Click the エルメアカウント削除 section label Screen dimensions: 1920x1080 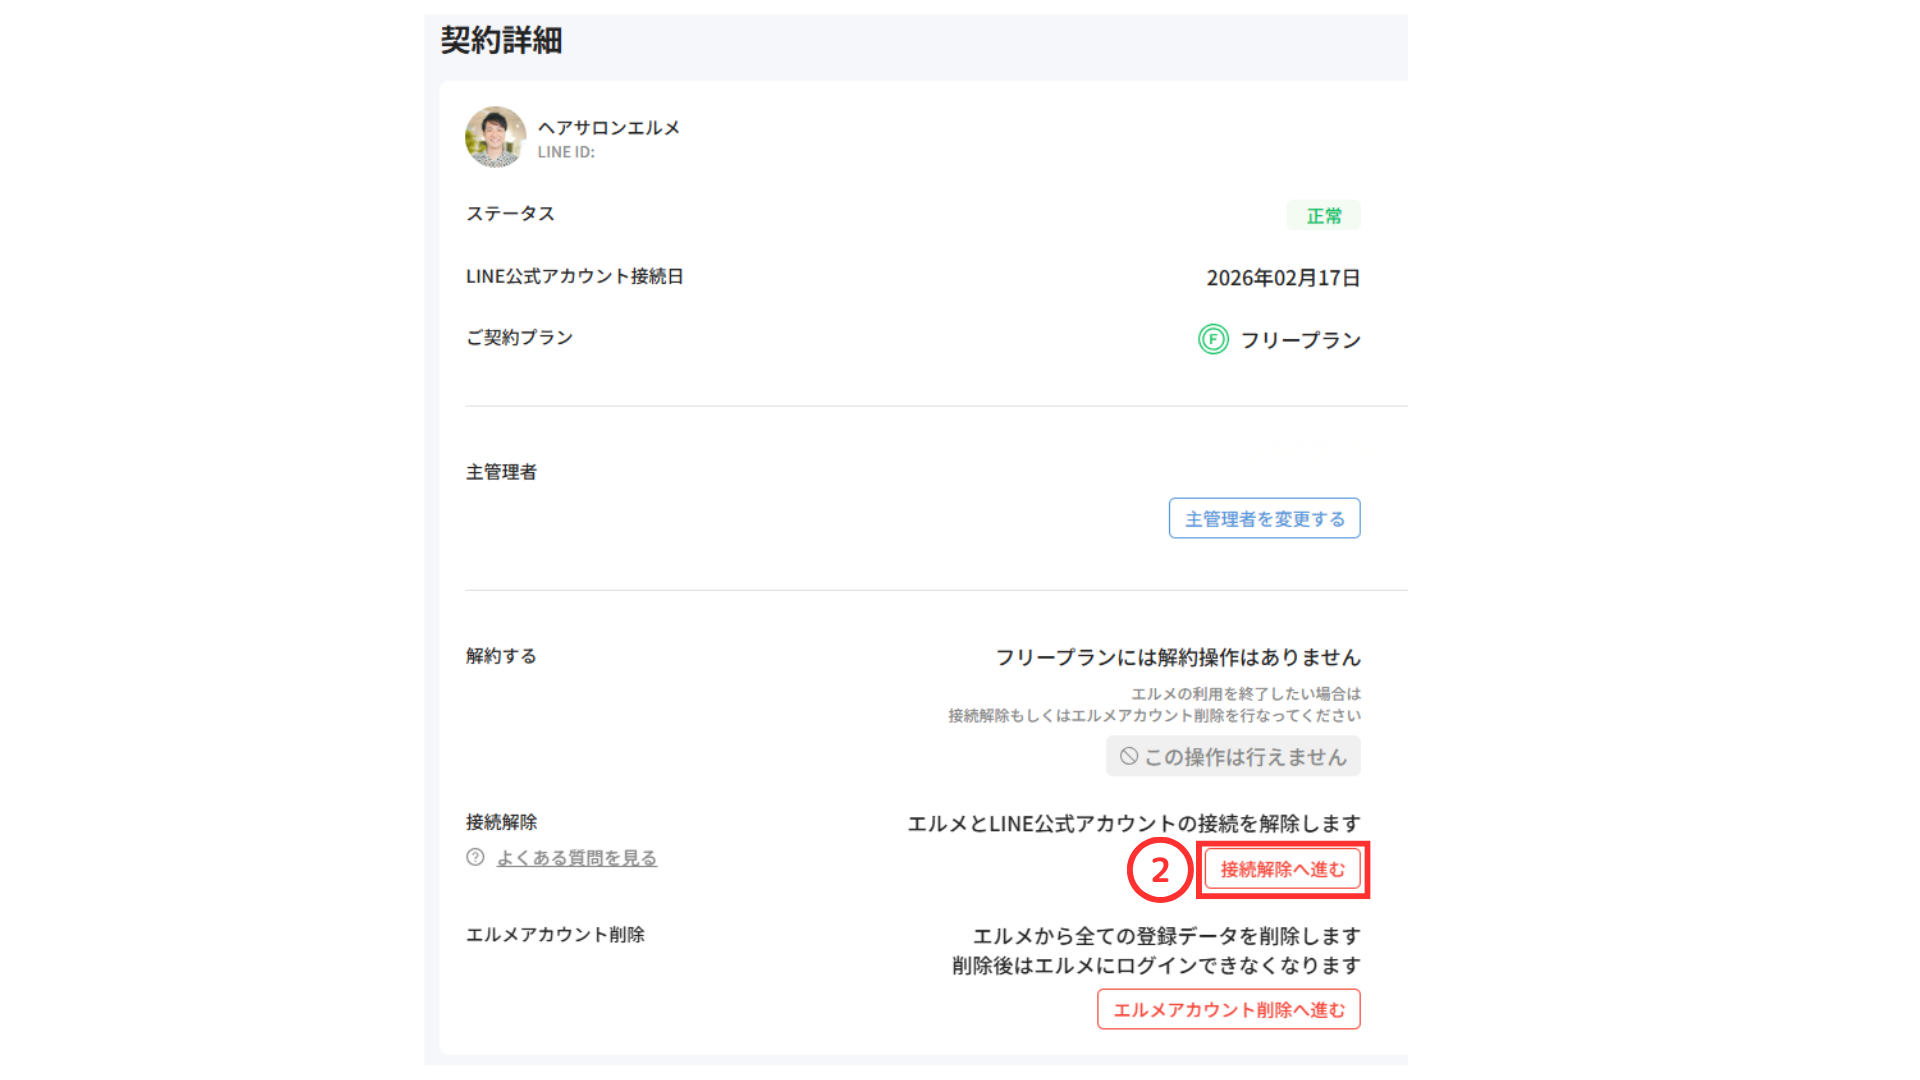(x=555, y=934)
